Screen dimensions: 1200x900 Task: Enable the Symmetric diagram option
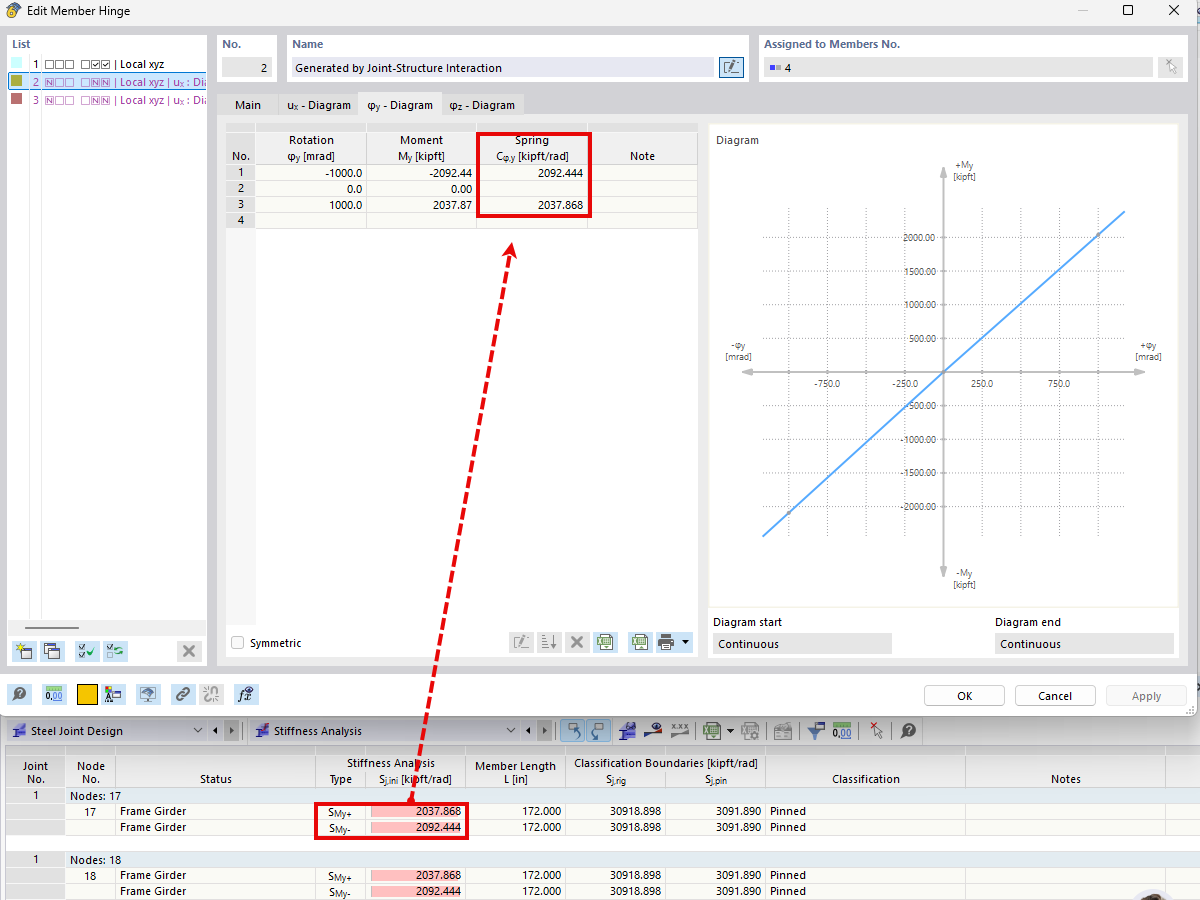(x=238, y=643)
